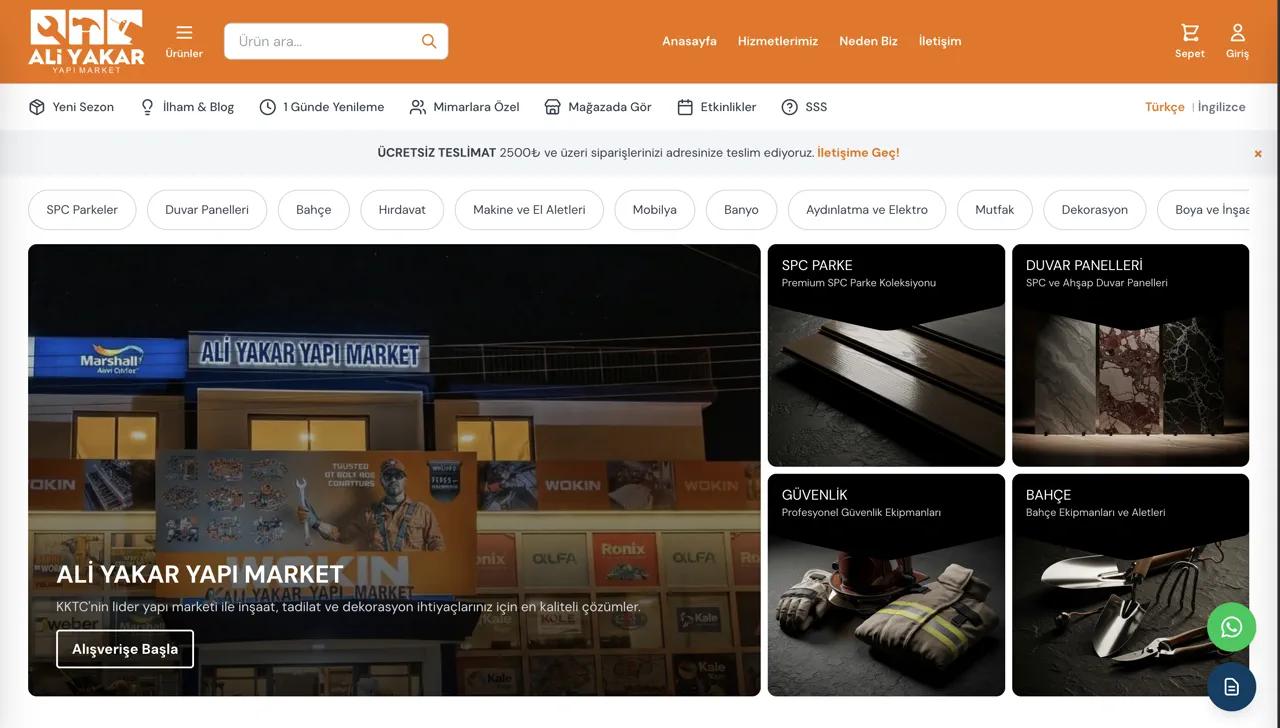The image size is (1280, 728).
Task: Click the Yeni Sezon text link
Action: click(83, 107)
